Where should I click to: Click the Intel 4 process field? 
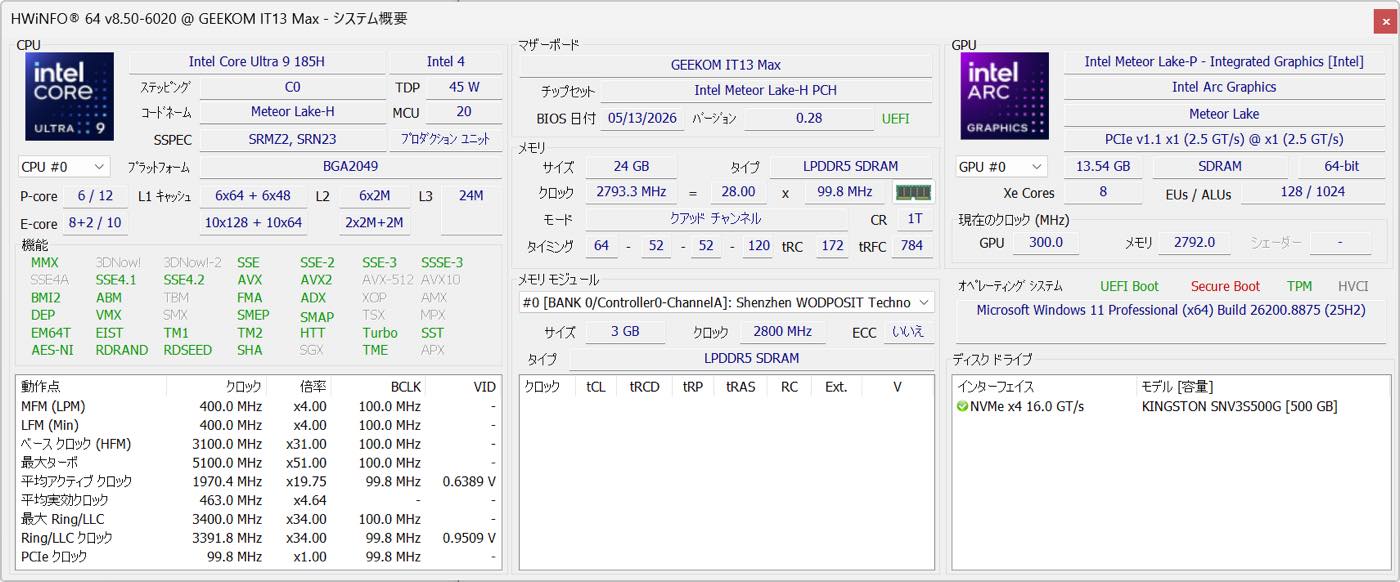coord(445,62)
